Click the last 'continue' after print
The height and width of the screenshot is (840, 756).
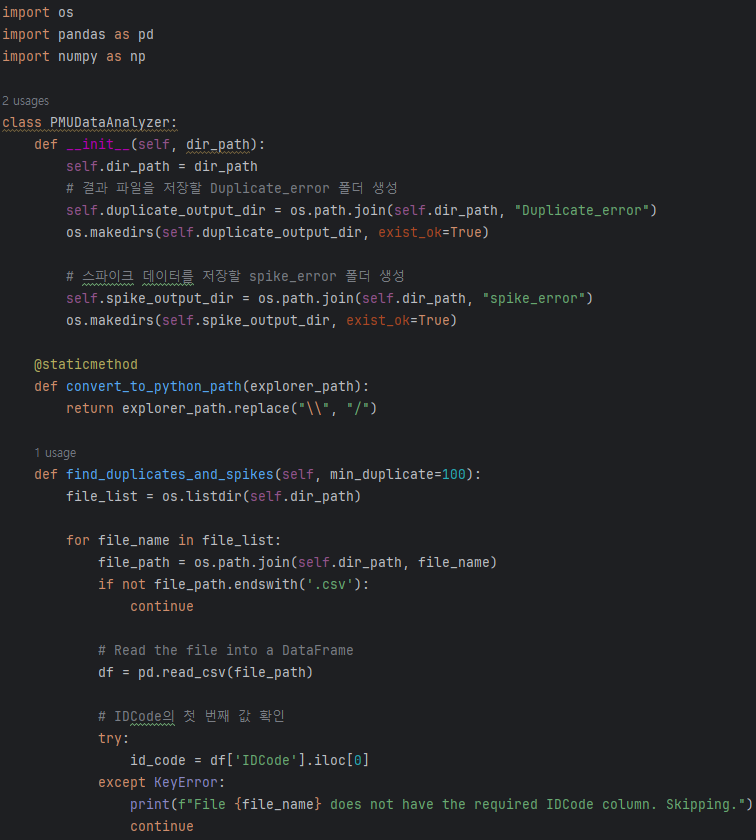pos(162,826)
